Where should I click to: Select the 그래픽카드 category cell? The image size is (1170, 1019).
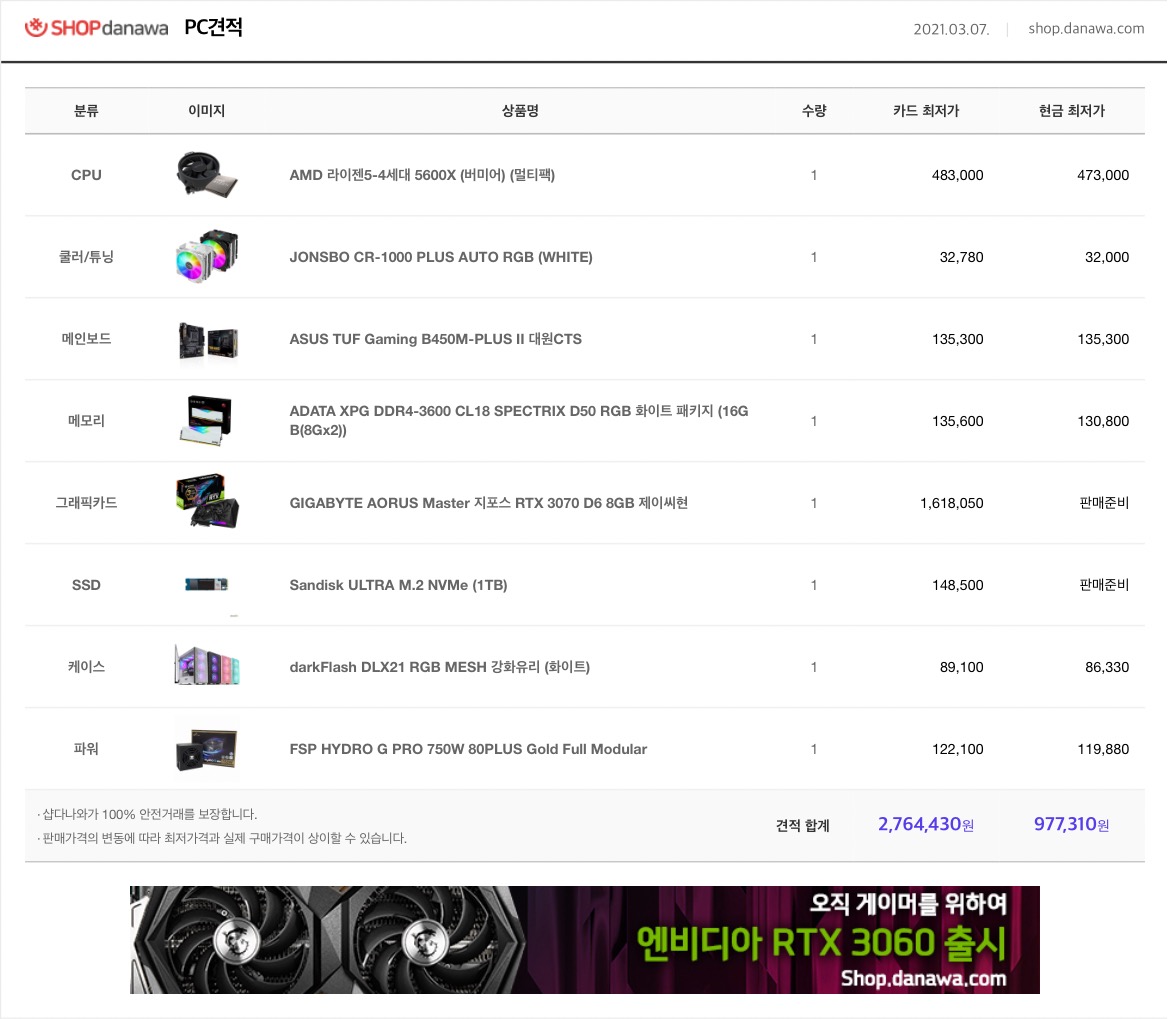click(x=86, y=503)
